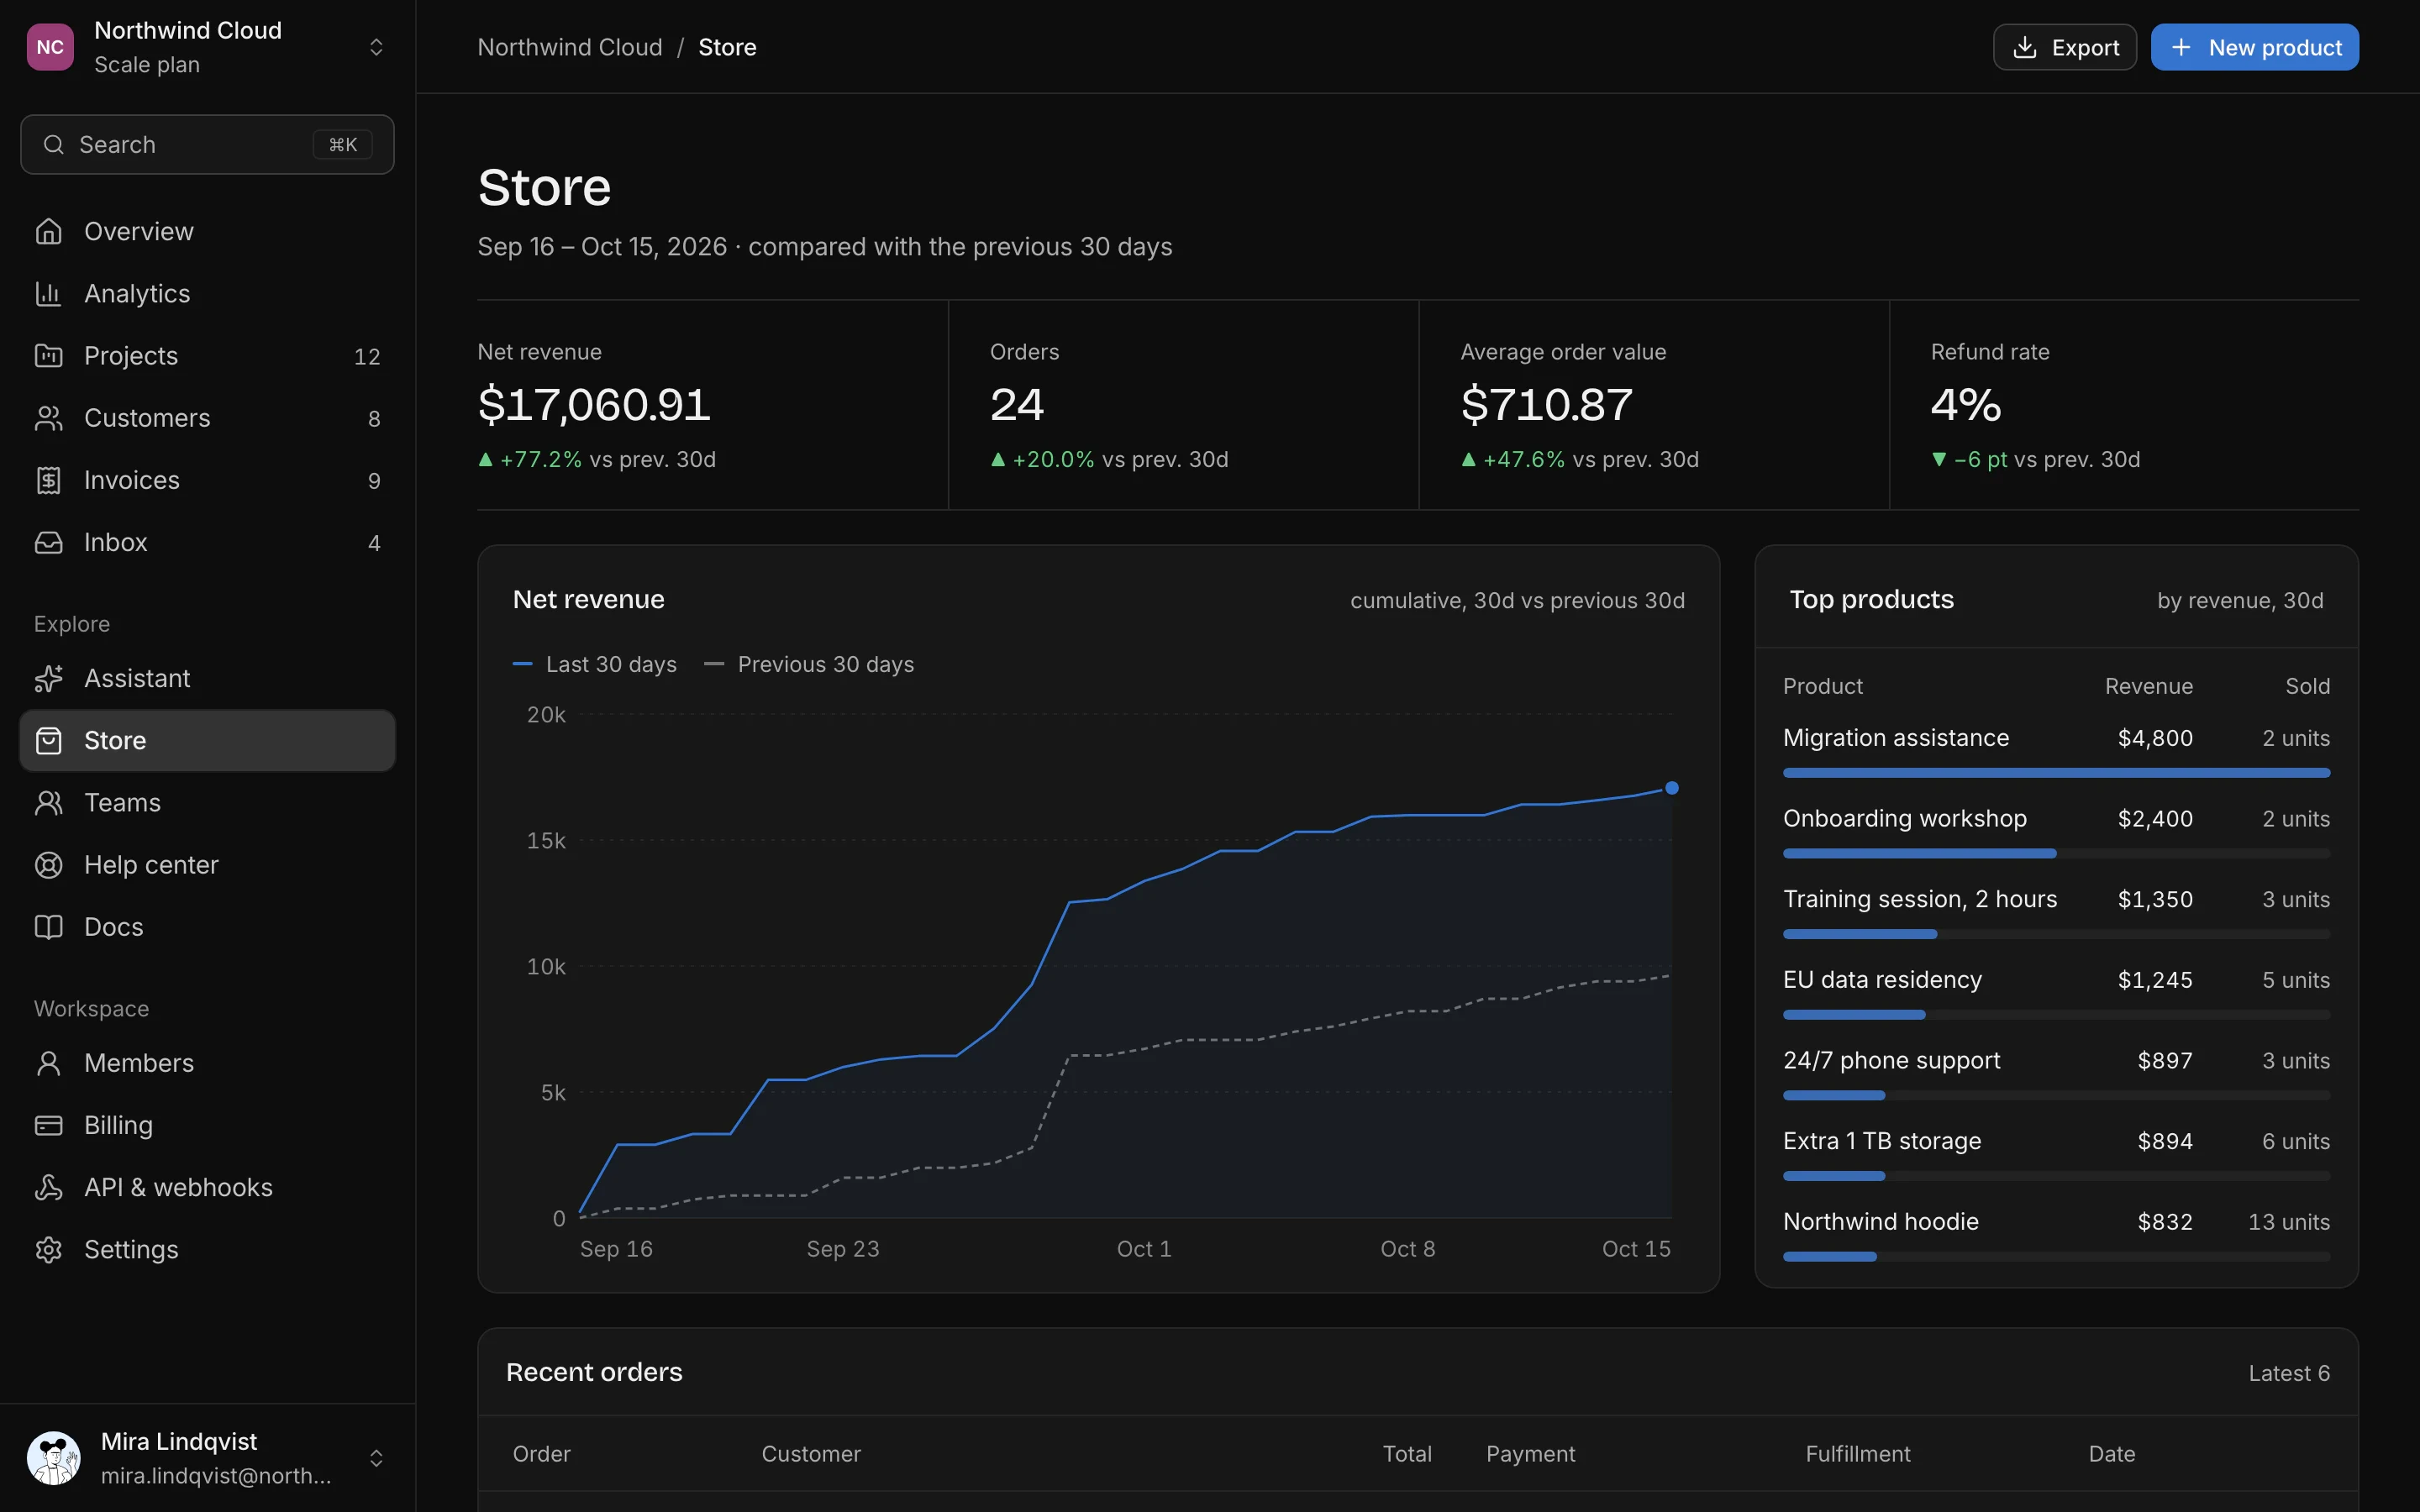Focus the Search field
2420x1512 pixels.
pyautogui.click(x=207, y=145)
